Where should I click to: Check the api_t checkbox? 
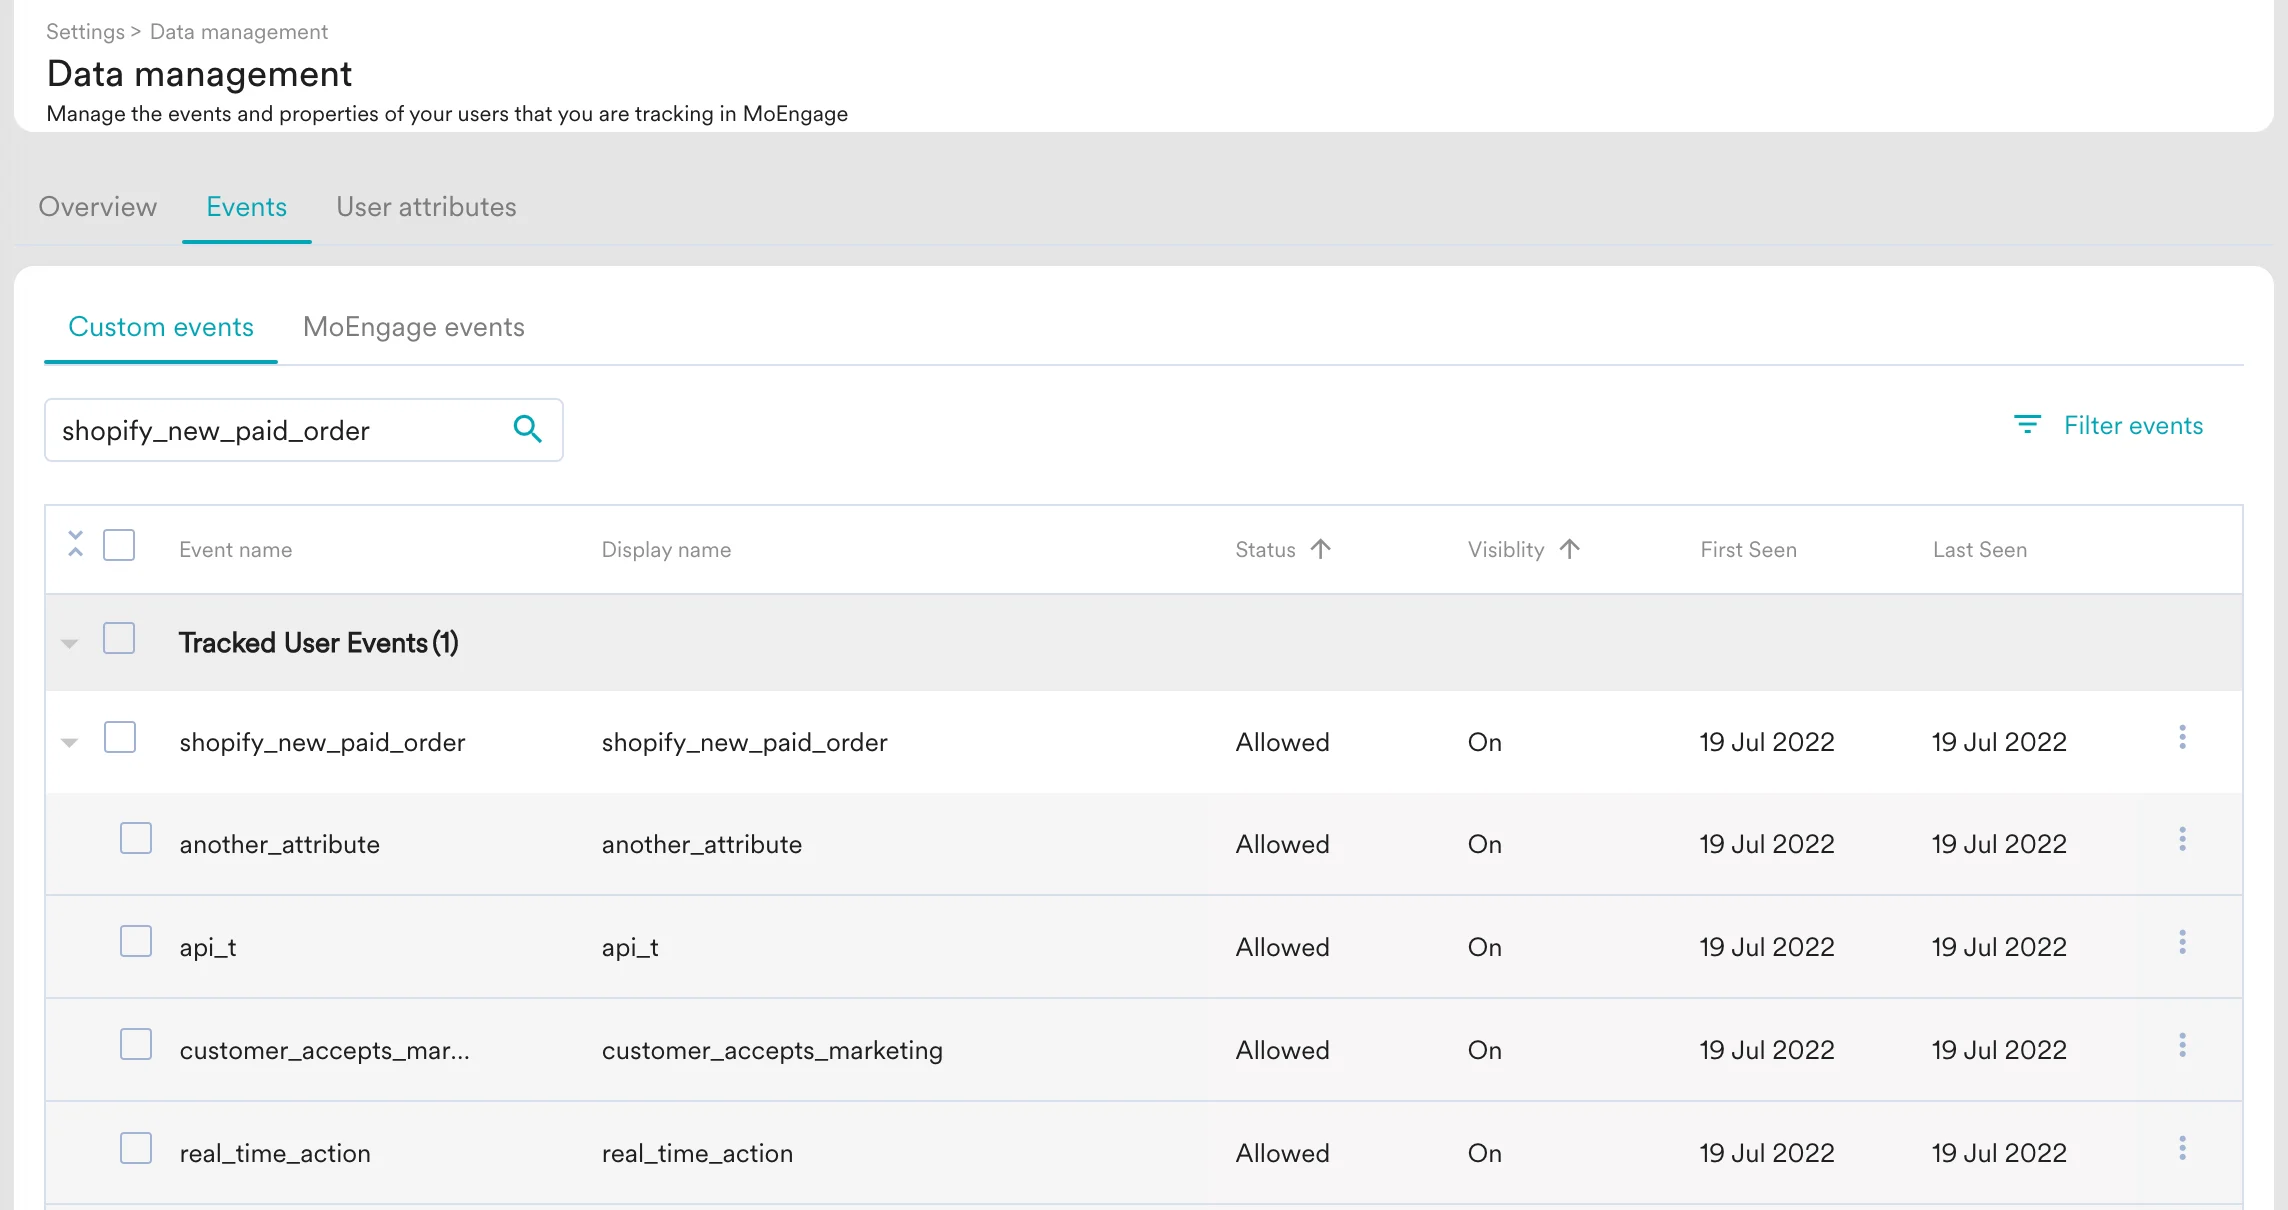tap(136, 941)
